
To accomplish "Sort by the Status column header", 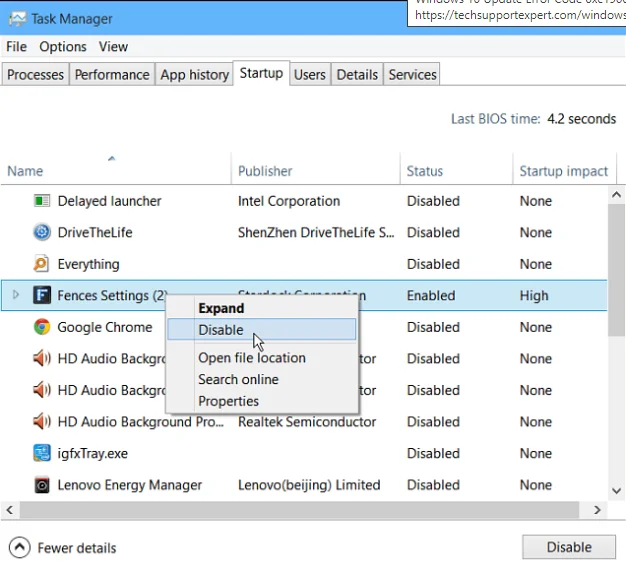I will tap(425, 171).
